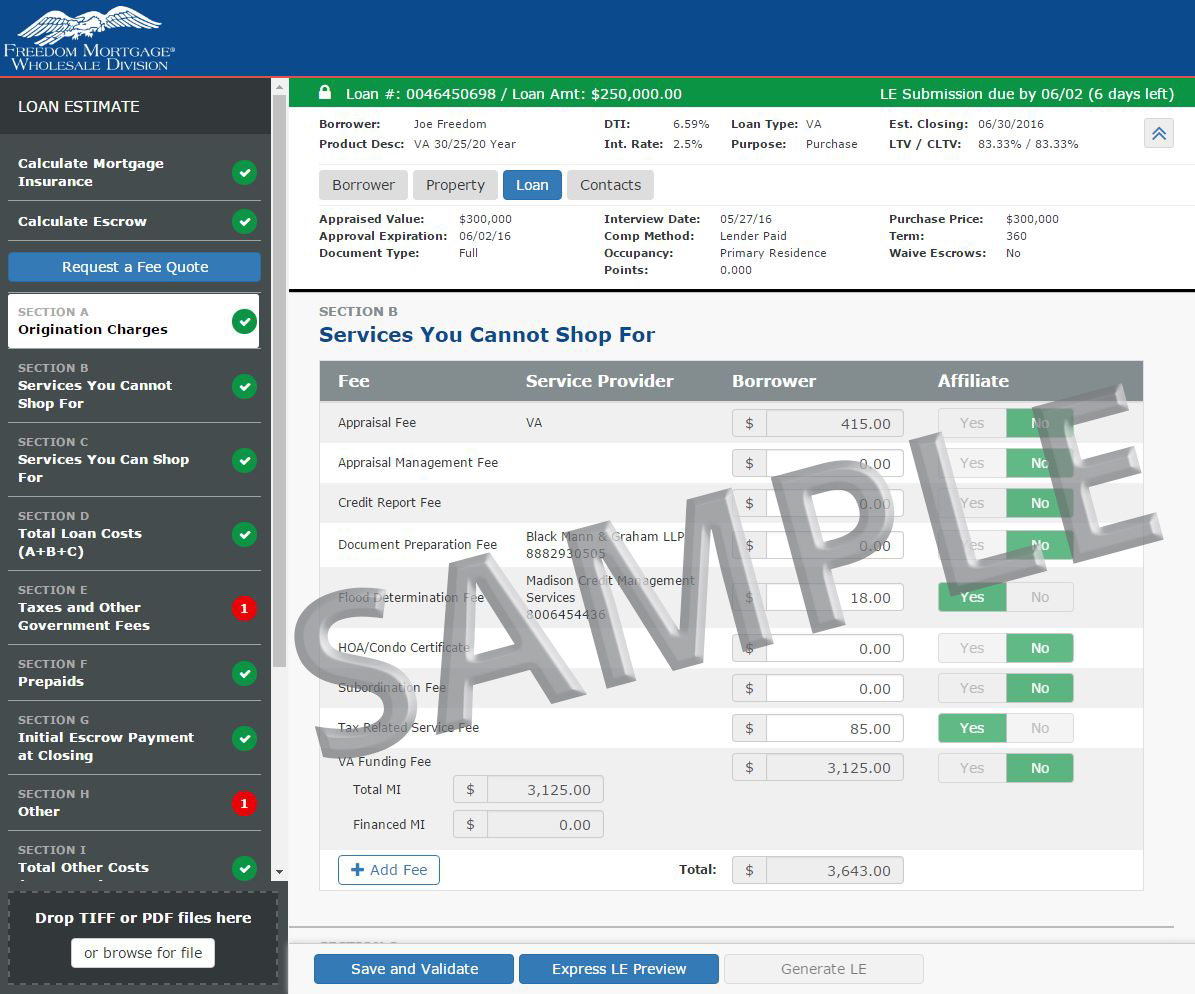Click the red alert badge on Section H
1195x994 pixels.
click(x=244, y=803)
